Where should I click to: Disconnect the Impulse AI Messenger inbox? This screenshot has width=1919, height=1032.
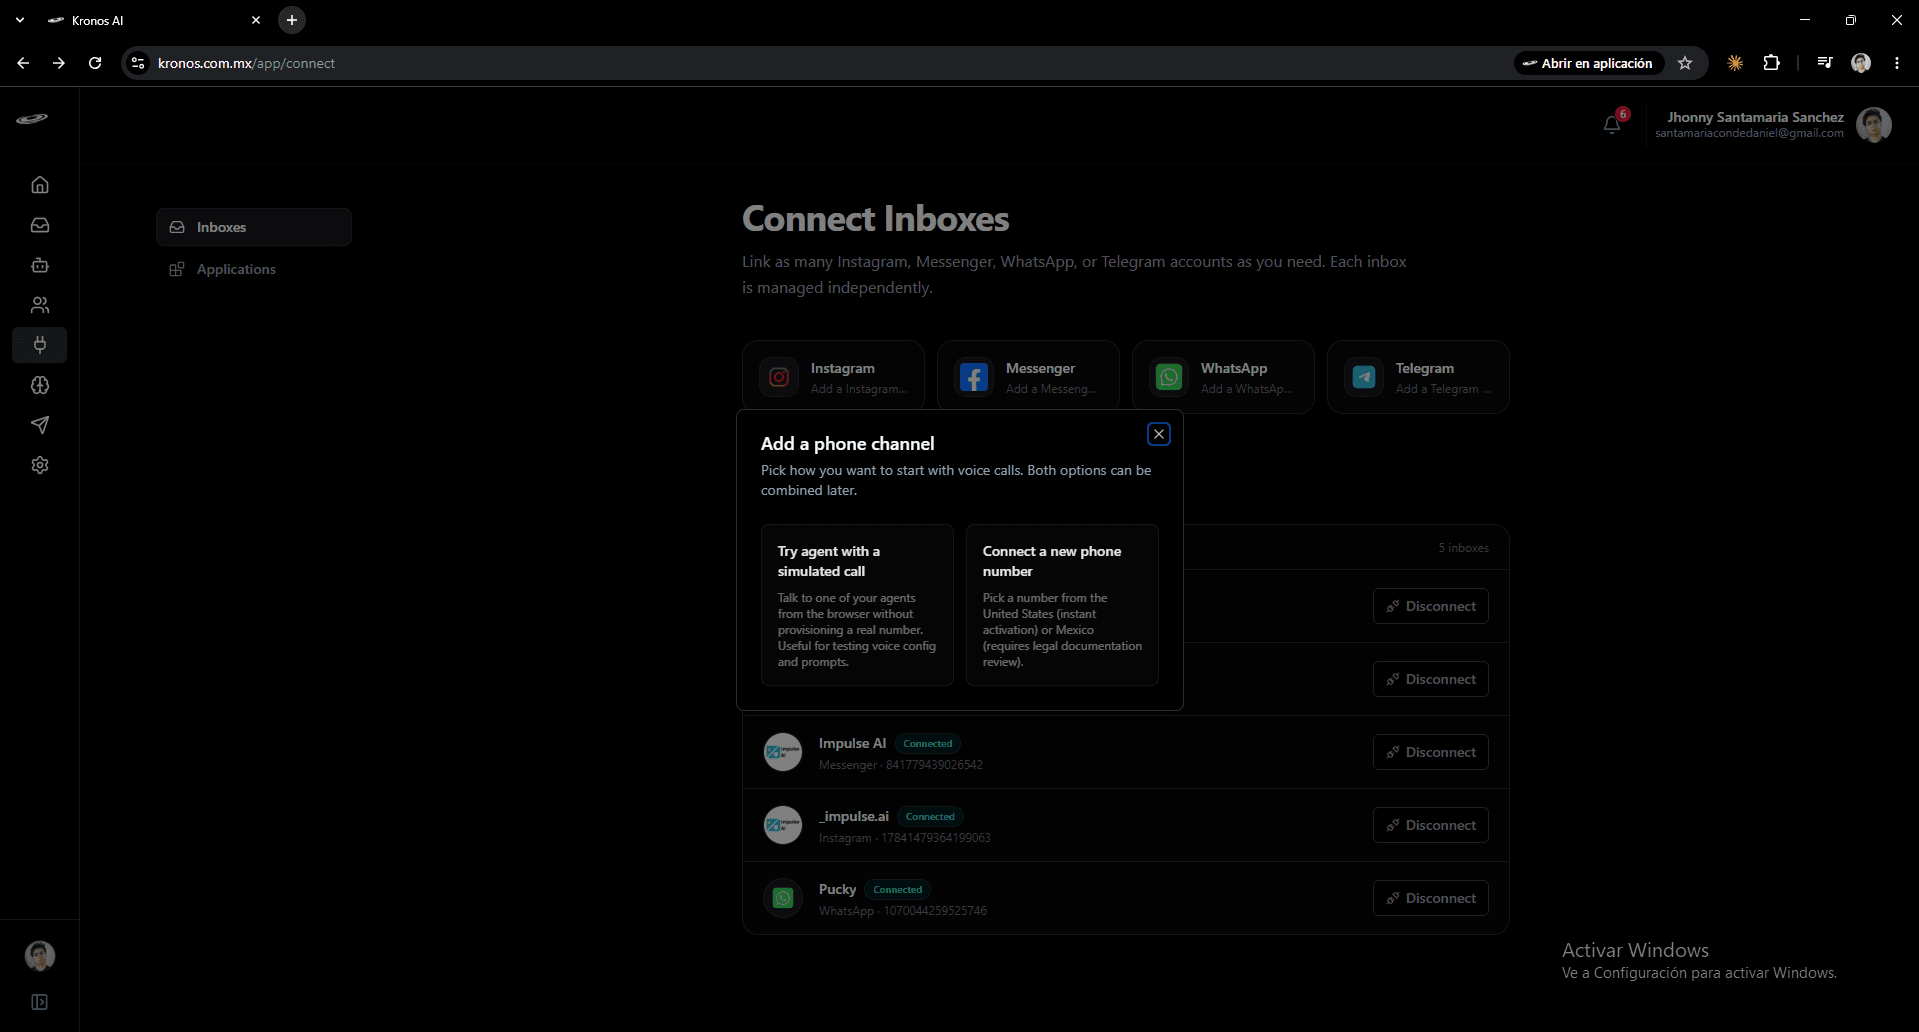pyautogui.click(x=1430, y=752)
